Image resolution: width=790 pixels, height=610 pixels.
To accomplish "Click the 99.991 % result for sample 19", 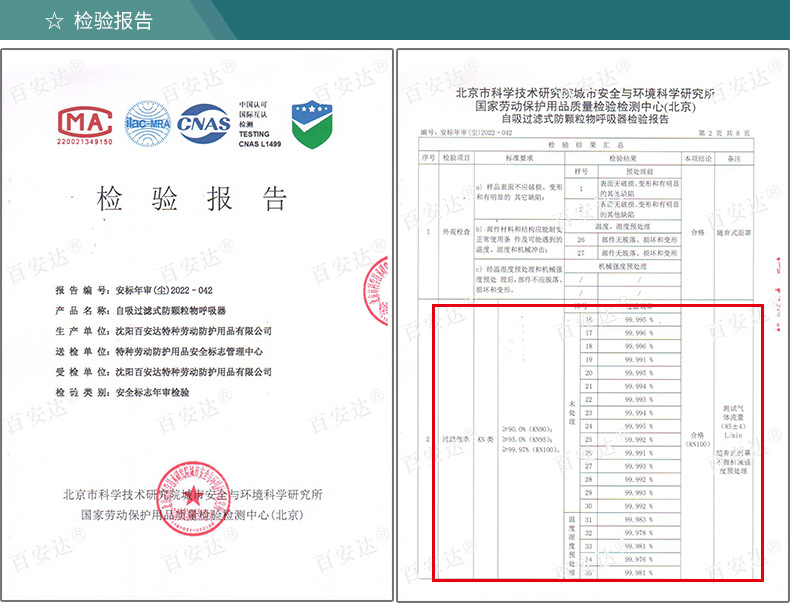I will (x=639, y=360).
